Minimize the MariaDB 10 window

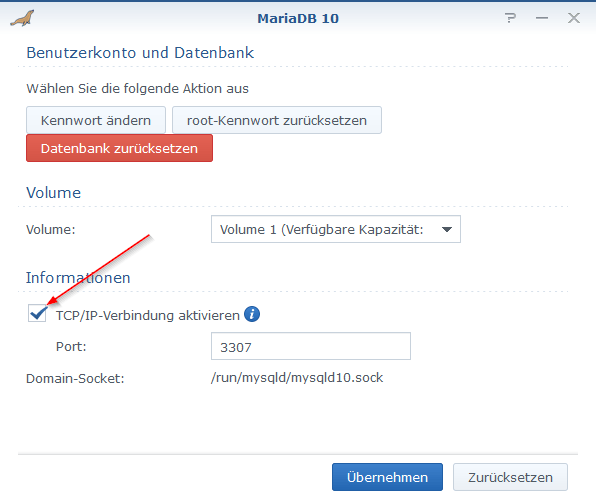click(x=542, y=18)
